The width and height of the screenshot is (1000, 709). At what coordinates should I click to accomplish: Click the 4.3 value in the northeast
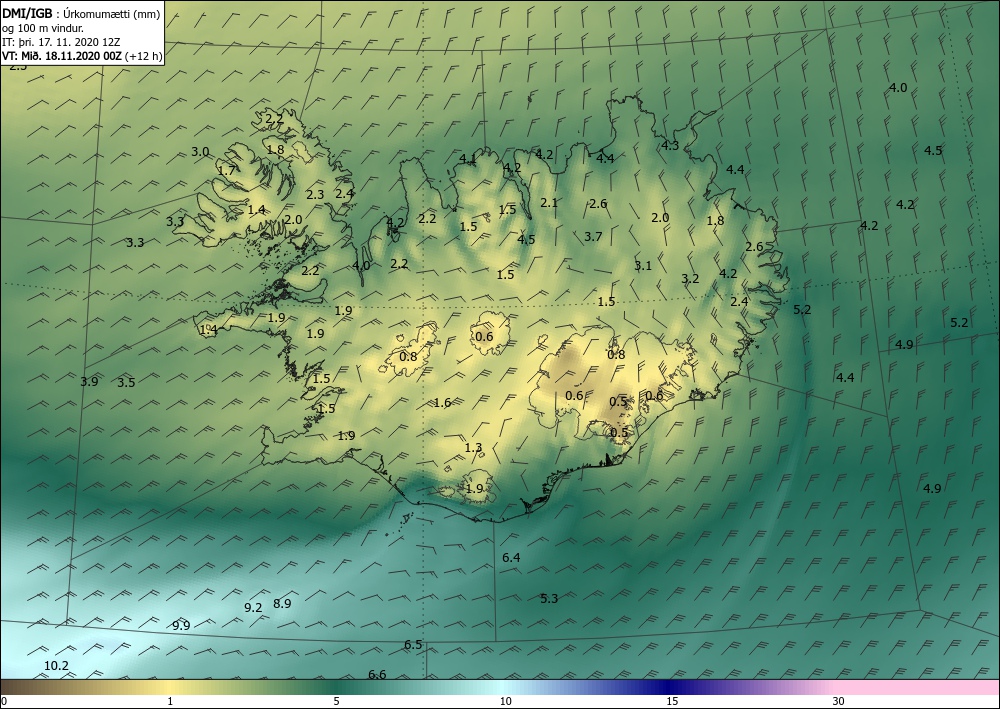(x=670, y=145)
